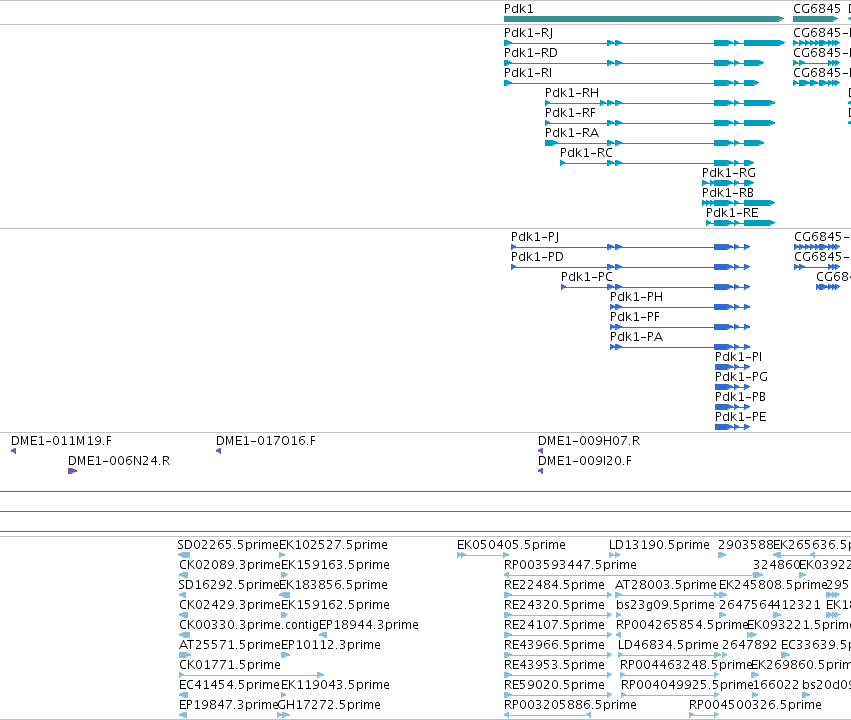851x720 pixels.
Task: Click the EC41454.5prime EST label
Action: (230, 685)
